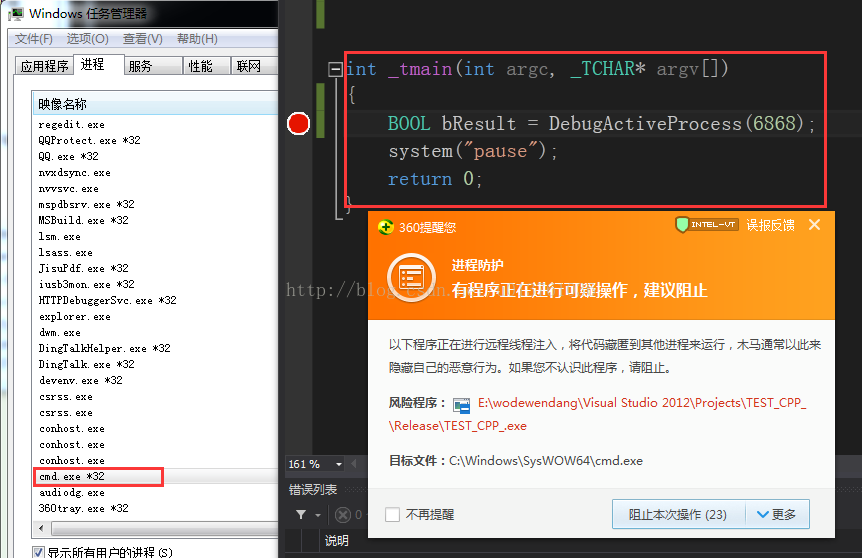The height and width of the screenshot is (558, 862).
Task: Click the 进程防护 process protection round icon
Action: coord(411,278)
